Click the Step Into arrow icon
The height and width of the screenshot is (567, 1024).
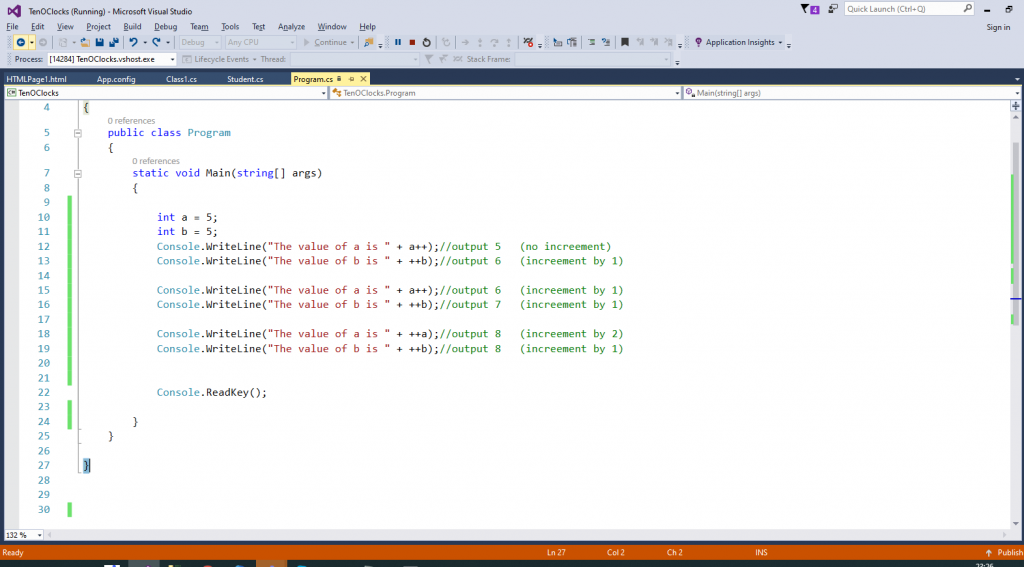480,42
